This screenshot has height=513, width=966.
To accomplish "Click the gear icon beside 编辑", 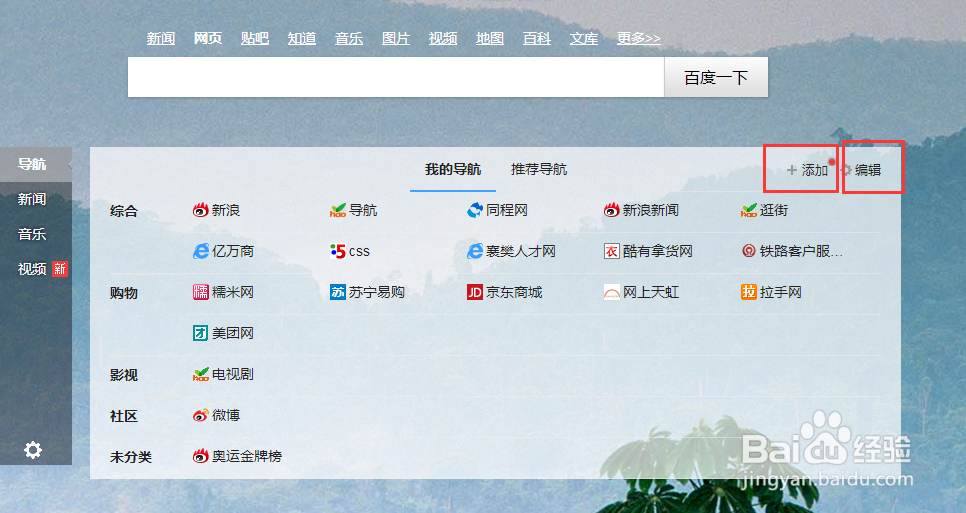I will [x=846, y=170].
